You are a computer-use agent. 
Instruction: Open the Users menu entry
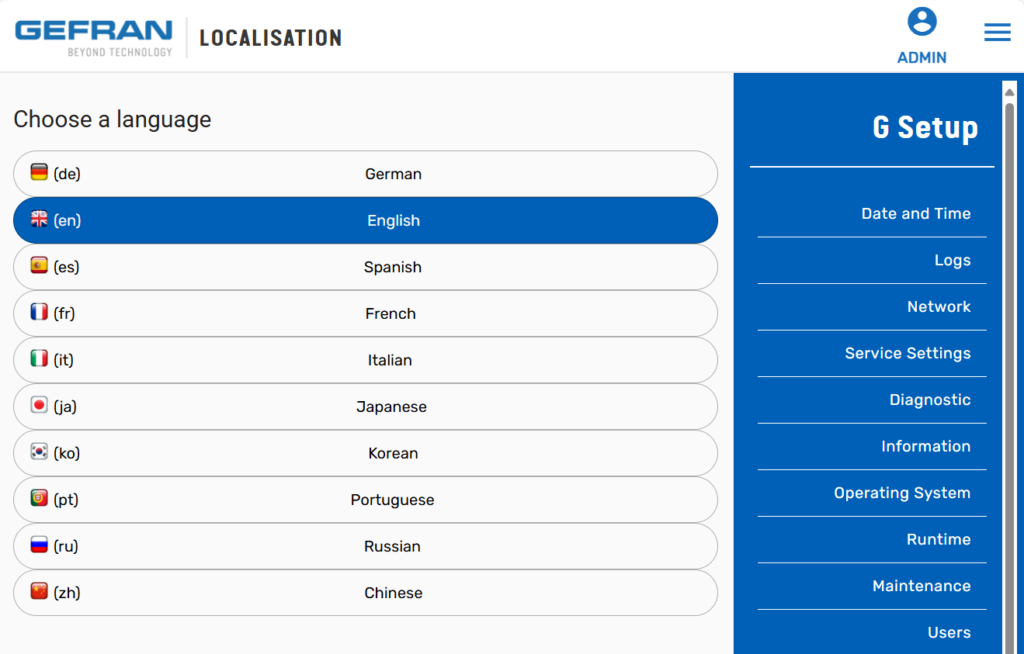949,632
